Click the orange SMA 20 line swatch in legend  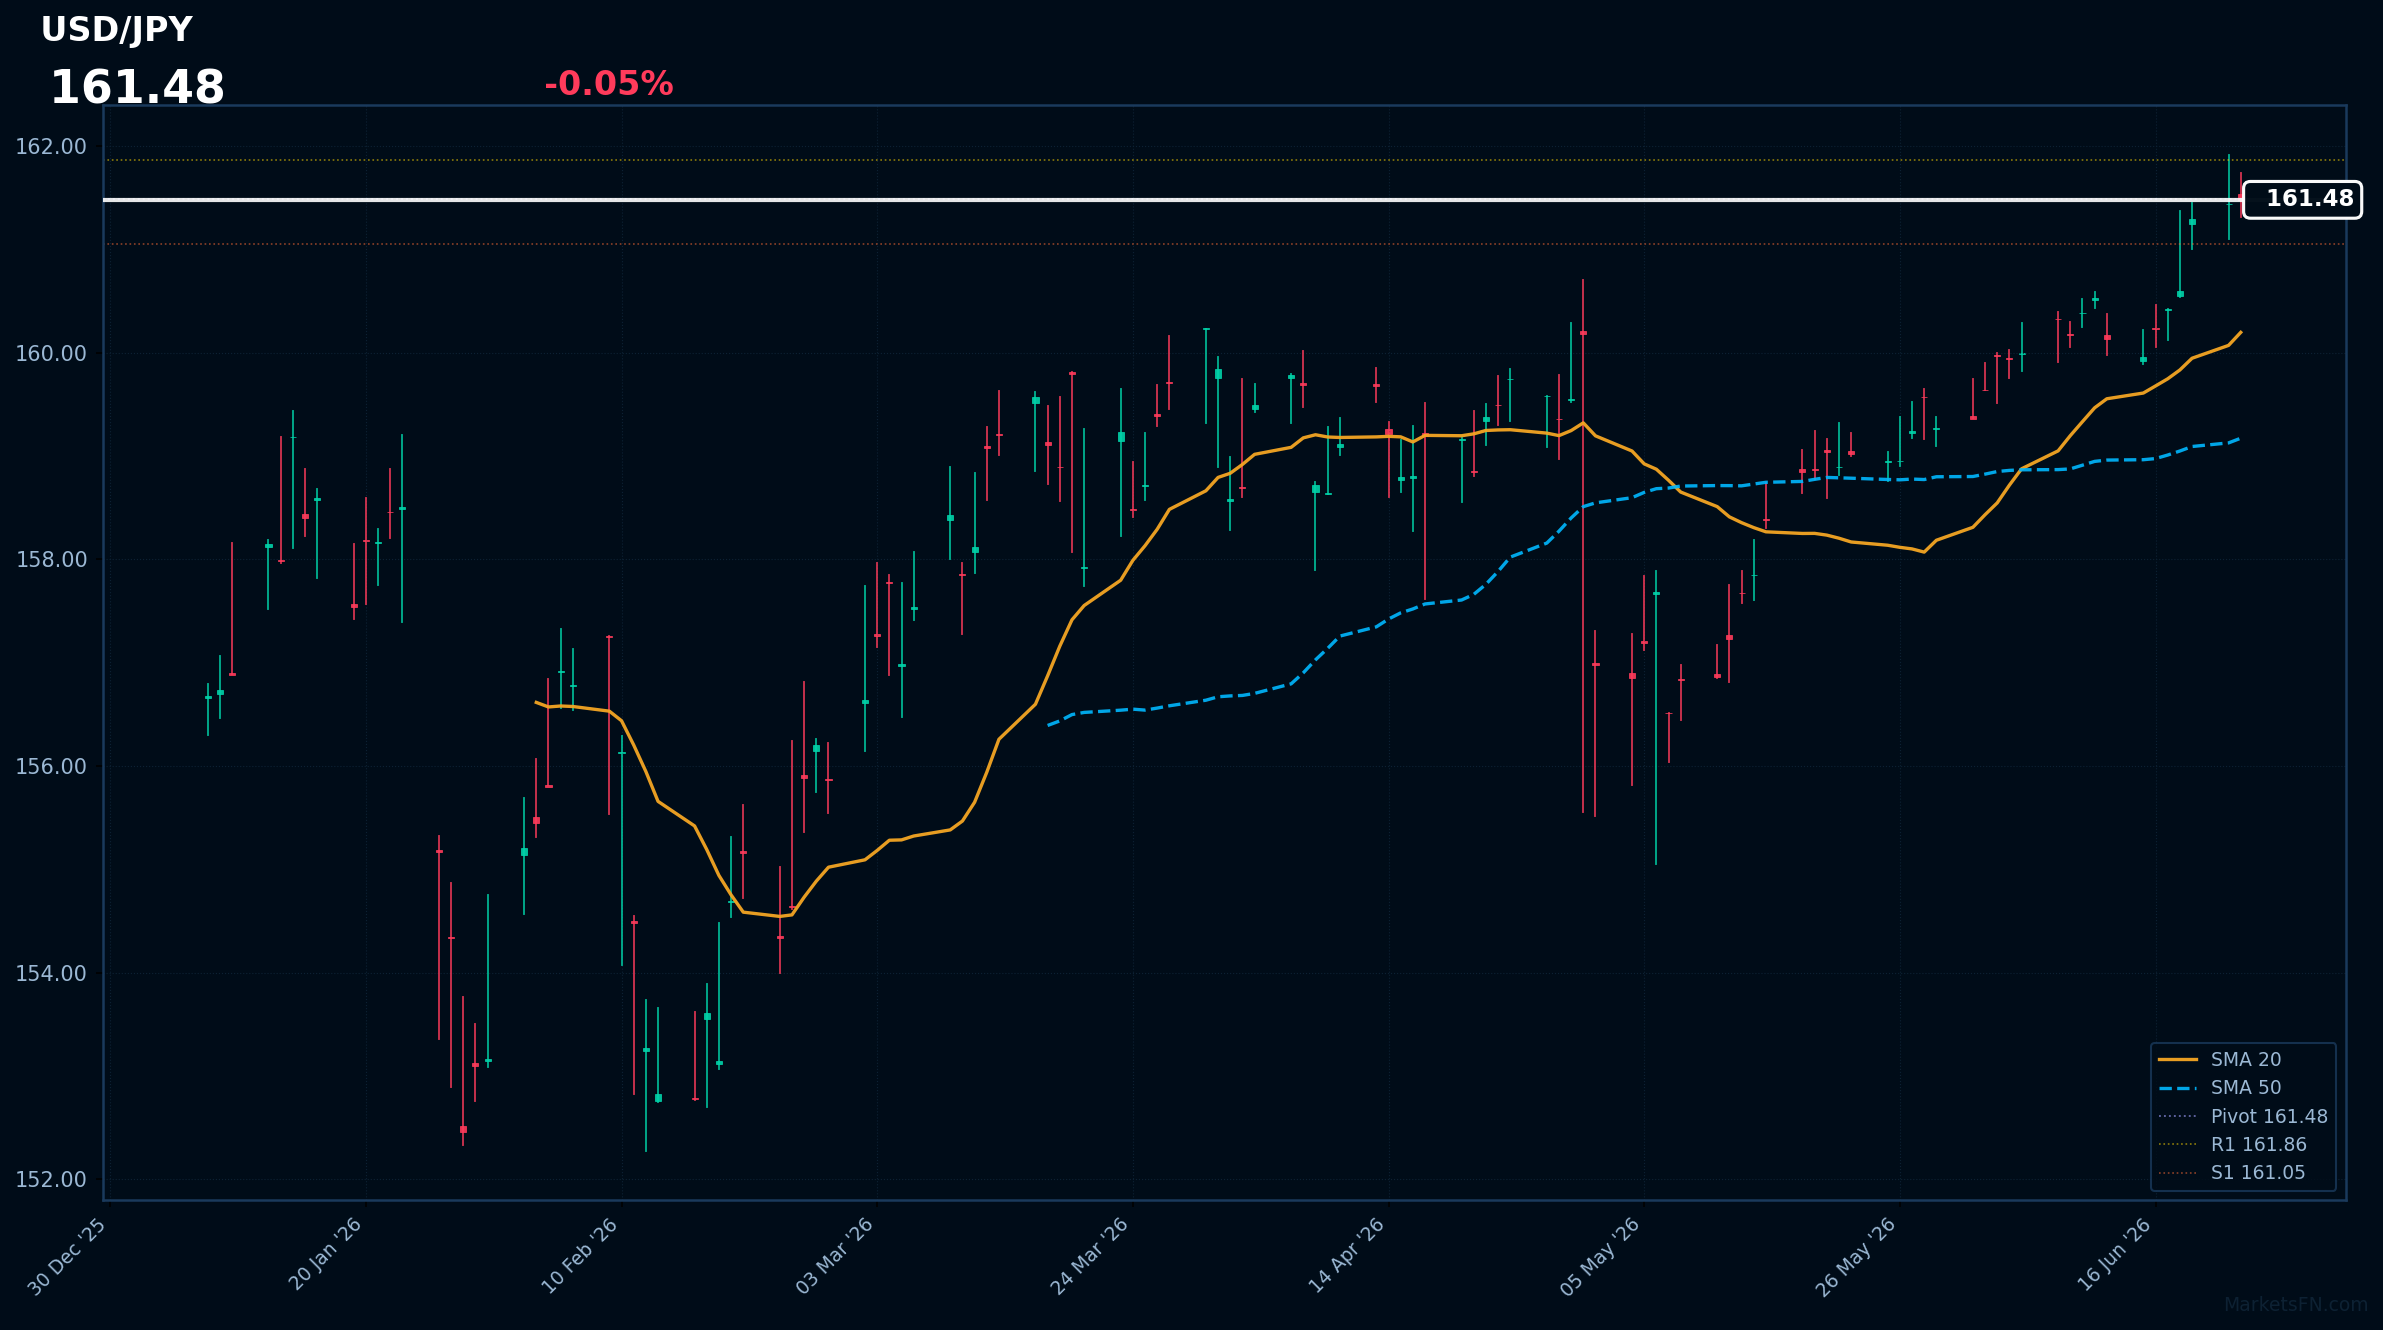coord(2178,1060)
